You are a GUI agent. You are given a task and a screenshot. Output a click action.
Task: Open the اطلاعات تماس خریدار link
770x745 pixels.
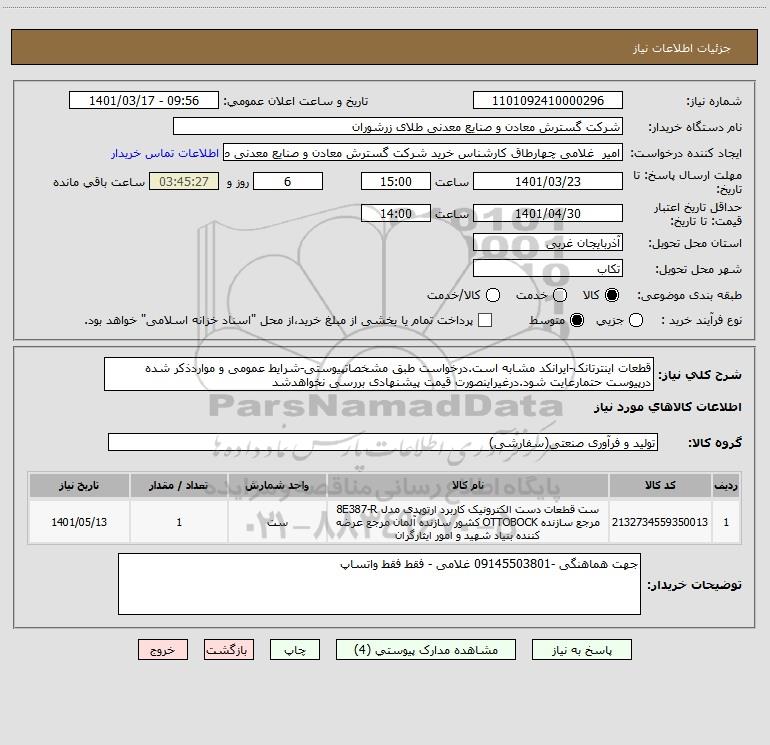165,153
